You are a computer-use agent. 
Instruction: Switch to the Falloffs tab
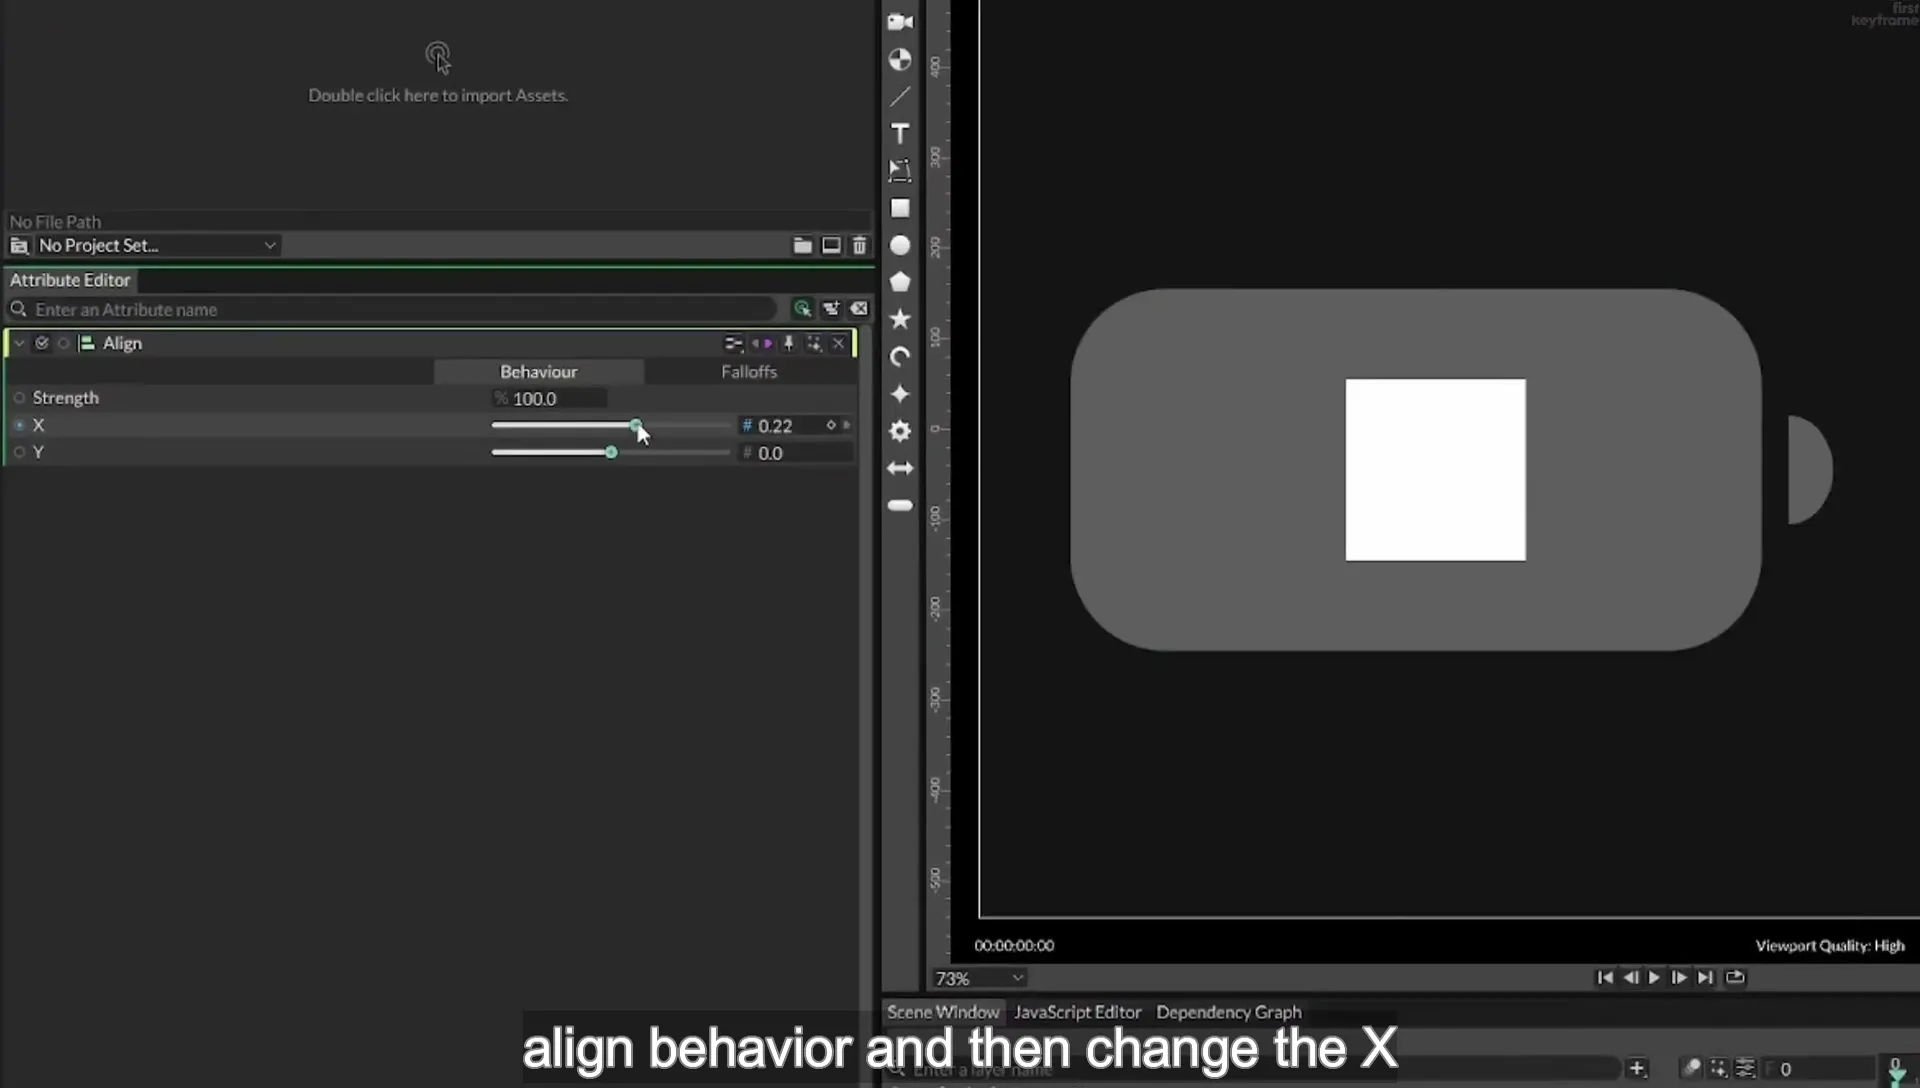[x=749, y=372]
